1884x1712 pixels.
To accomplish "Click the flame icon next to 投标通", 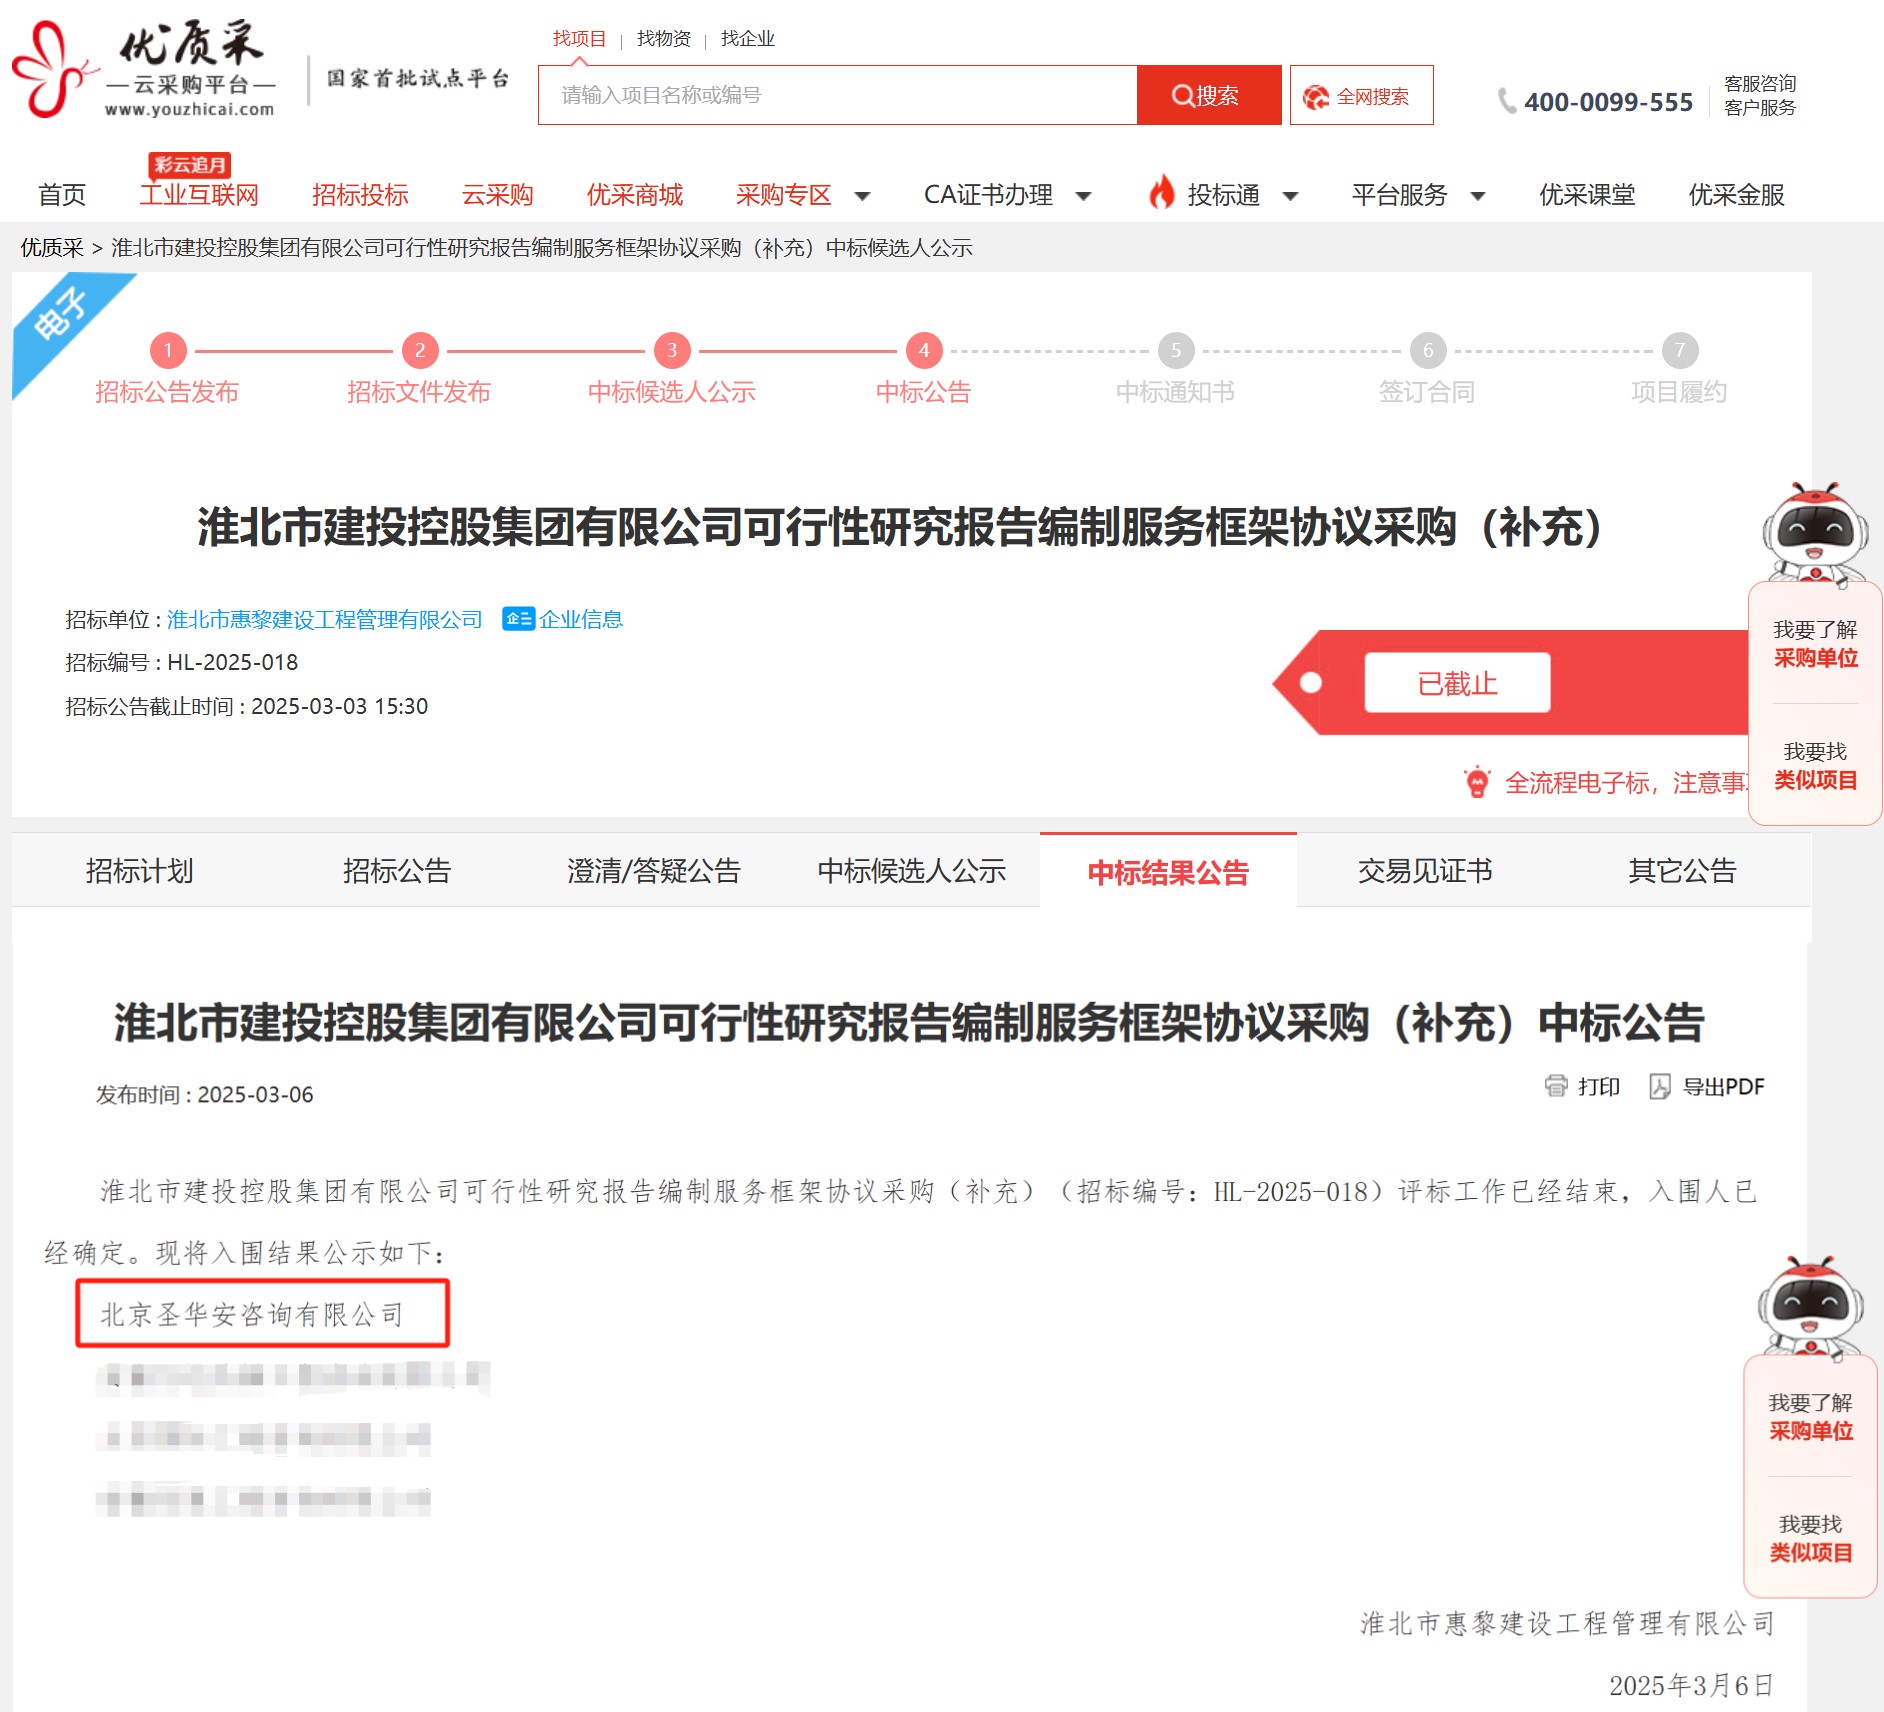I will point(1161,192).
